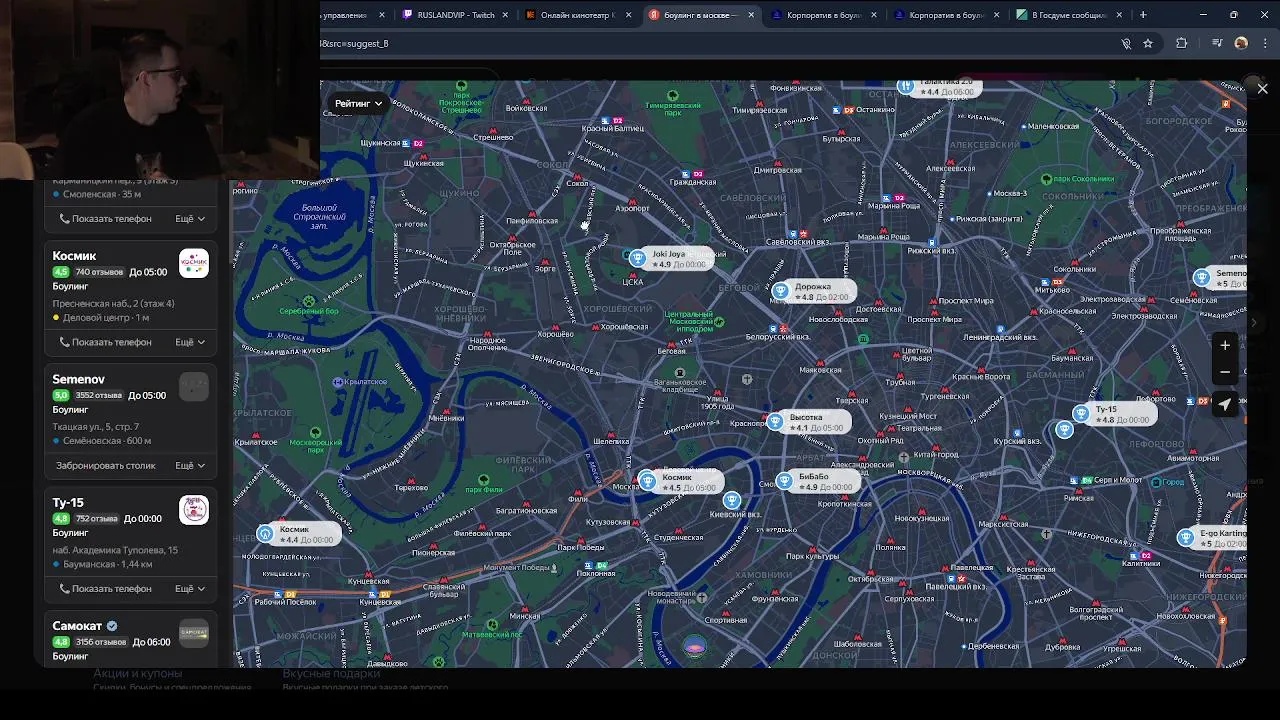1280x720 pixels.
Task: Zoom out the map with minus button
Action: click(1225, 372)
